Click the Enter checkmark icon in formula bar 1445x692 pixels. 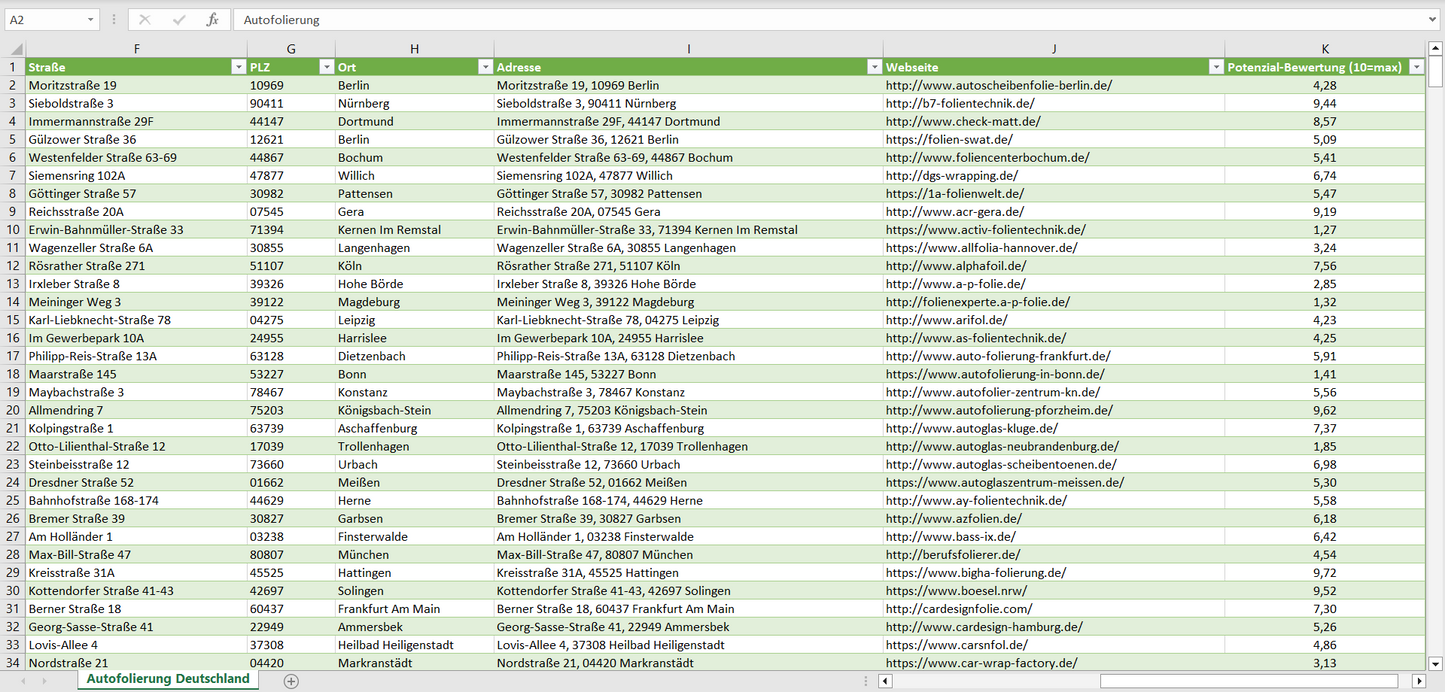coord(179,20)
